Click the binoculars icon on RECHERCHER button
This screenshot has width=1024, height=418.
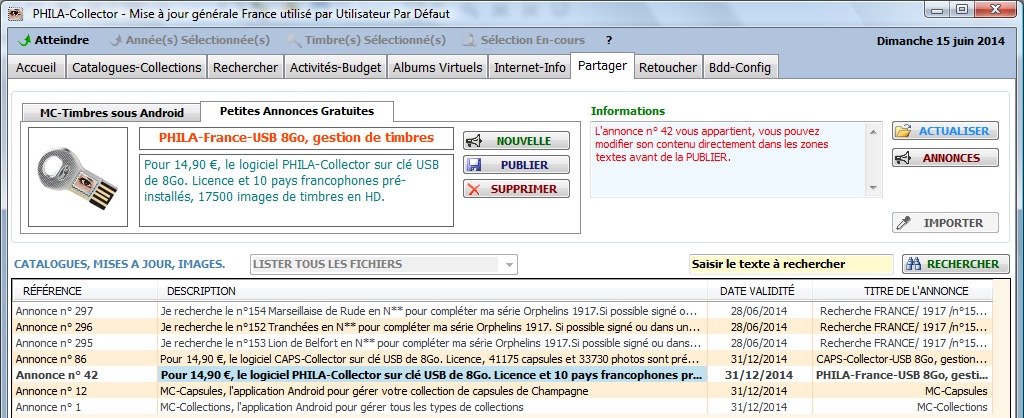[914, 265]
